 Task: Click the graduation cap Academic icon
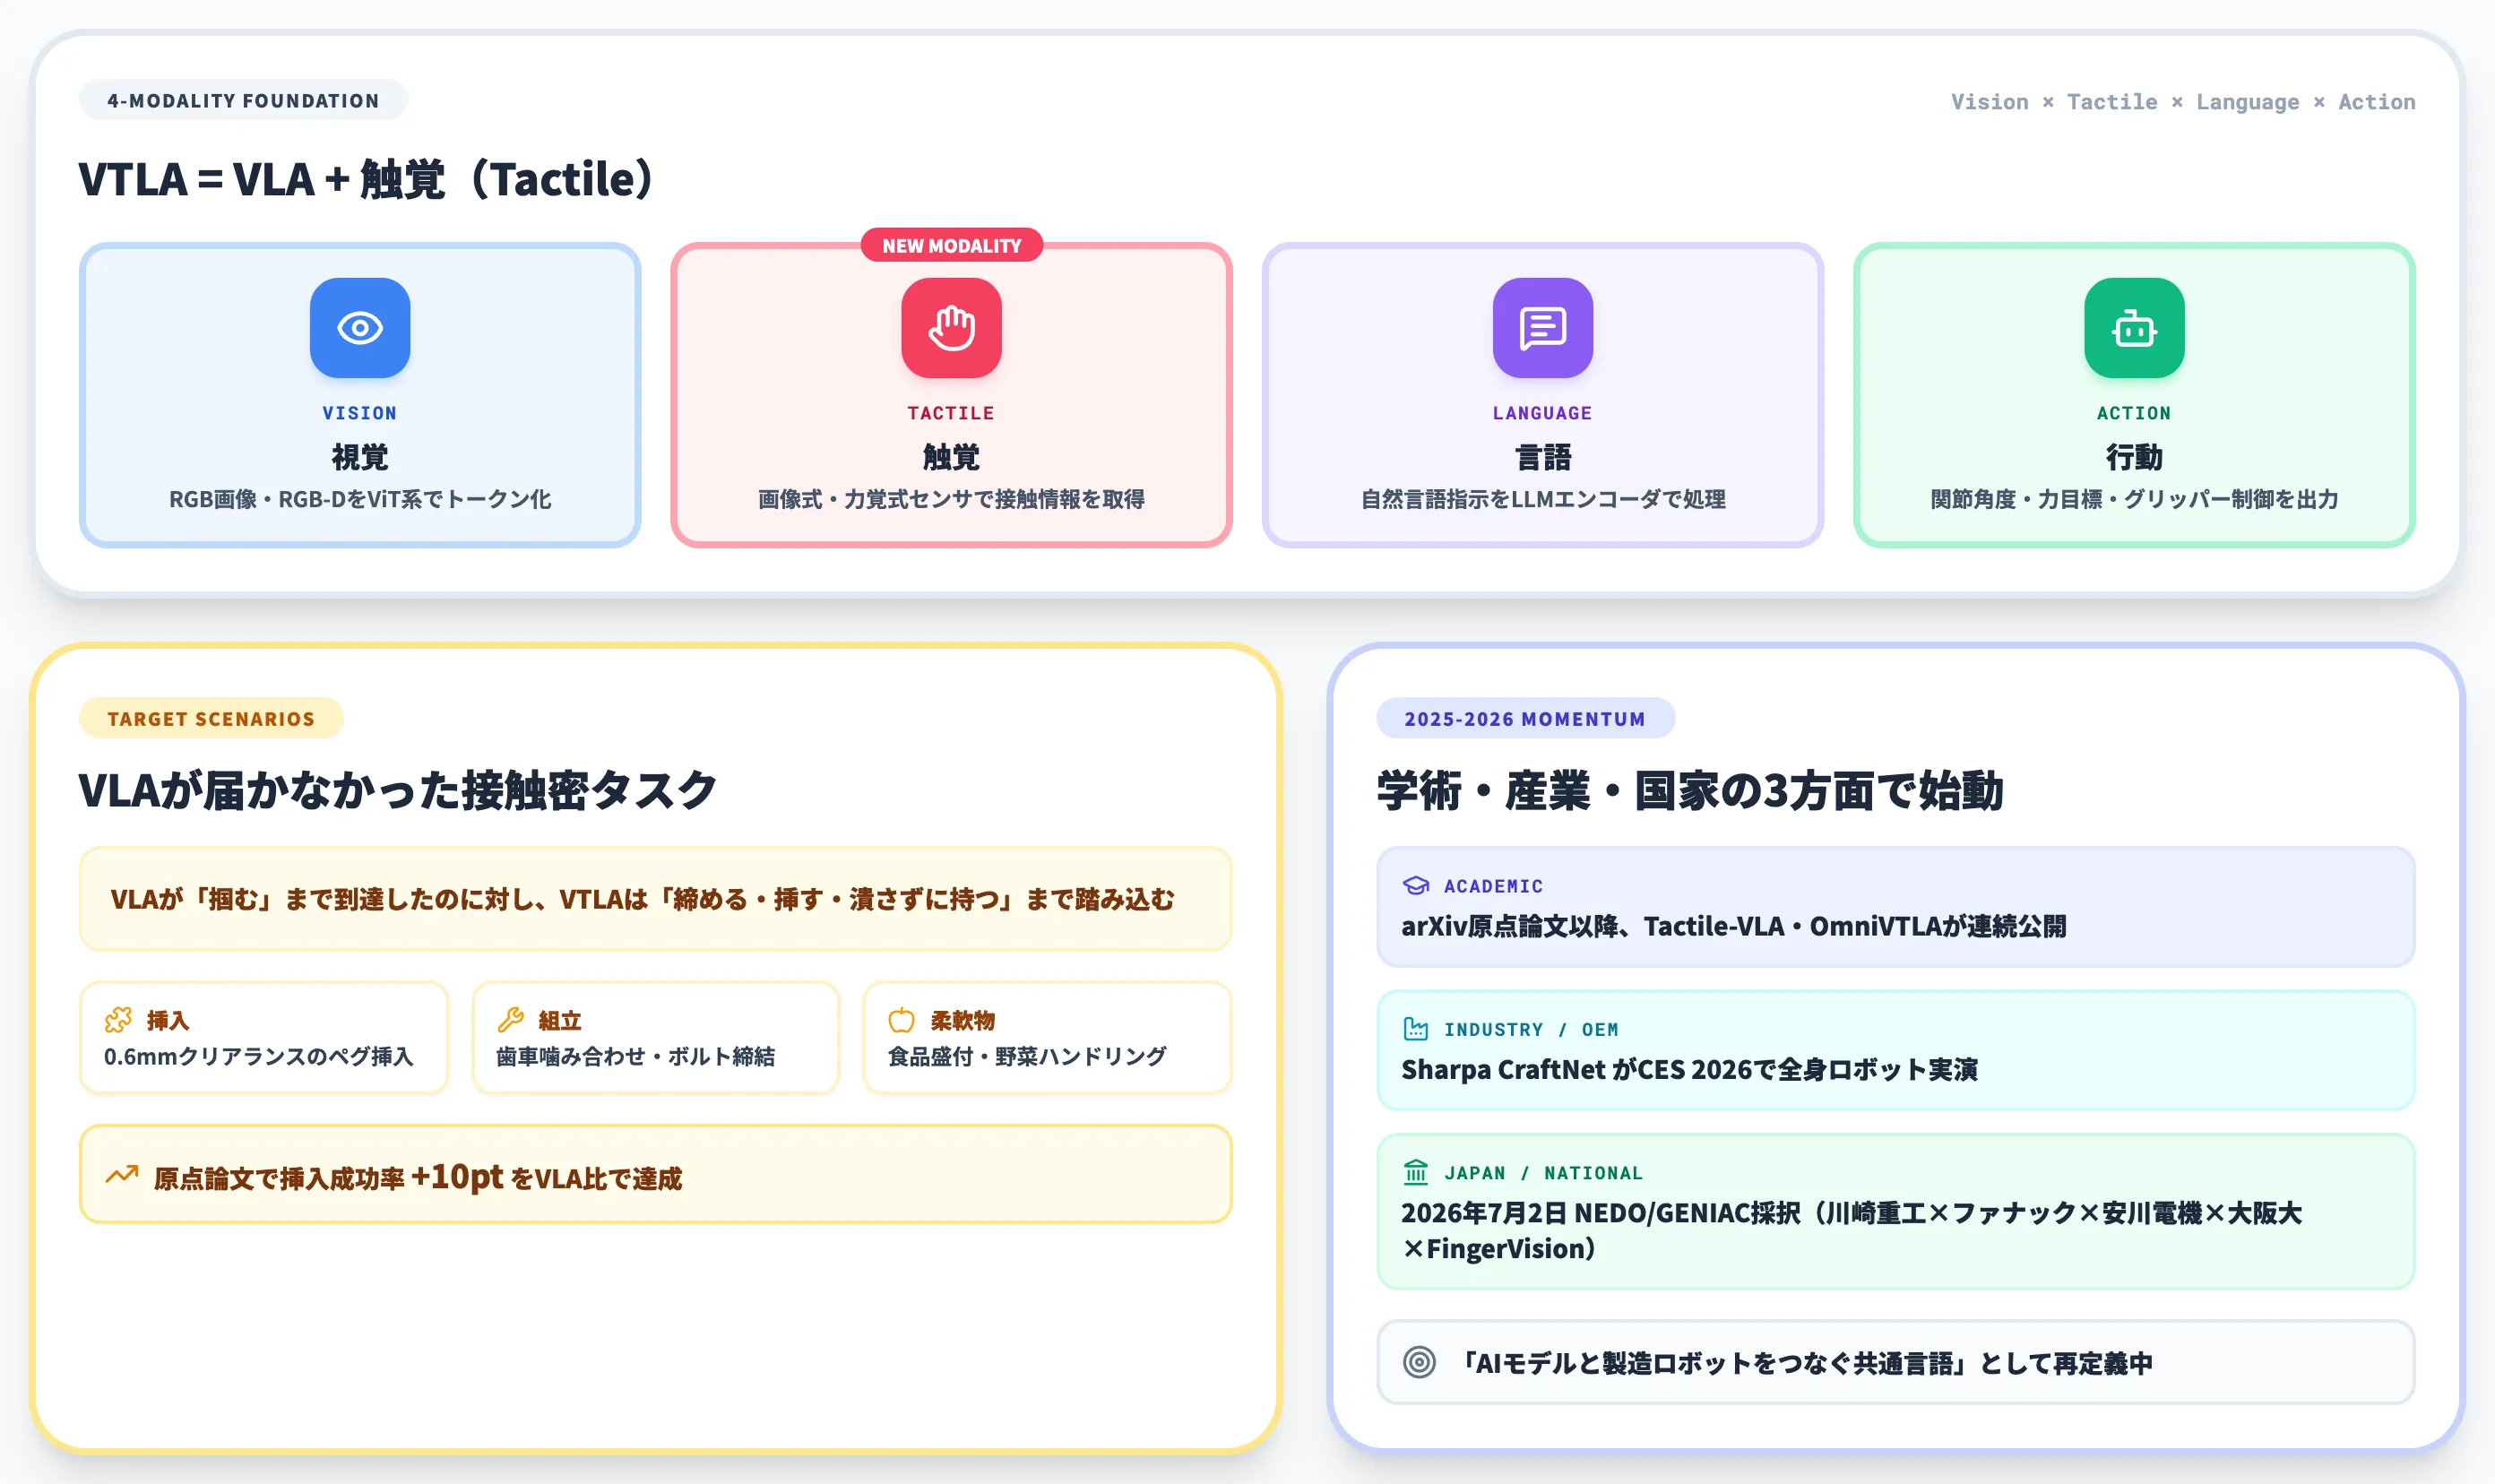(1416, 886)
